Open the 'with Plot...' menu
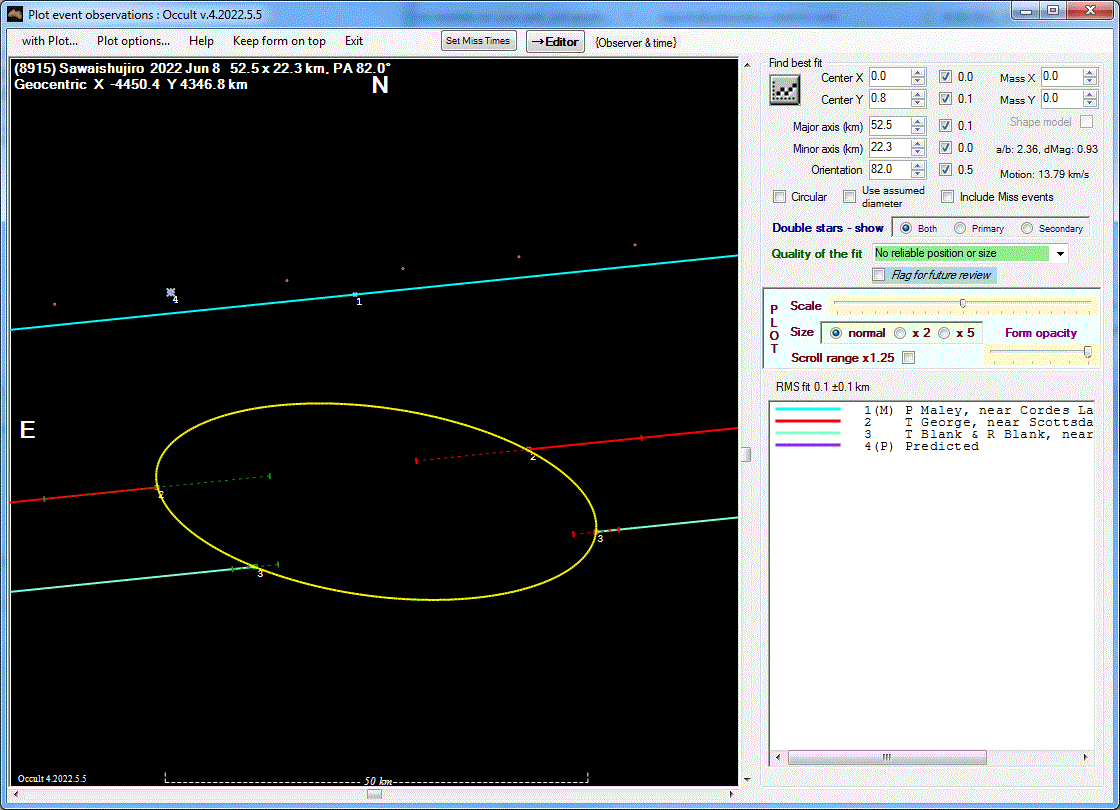Viewport: 1120px width, 810px height. [x=50, y=41]
